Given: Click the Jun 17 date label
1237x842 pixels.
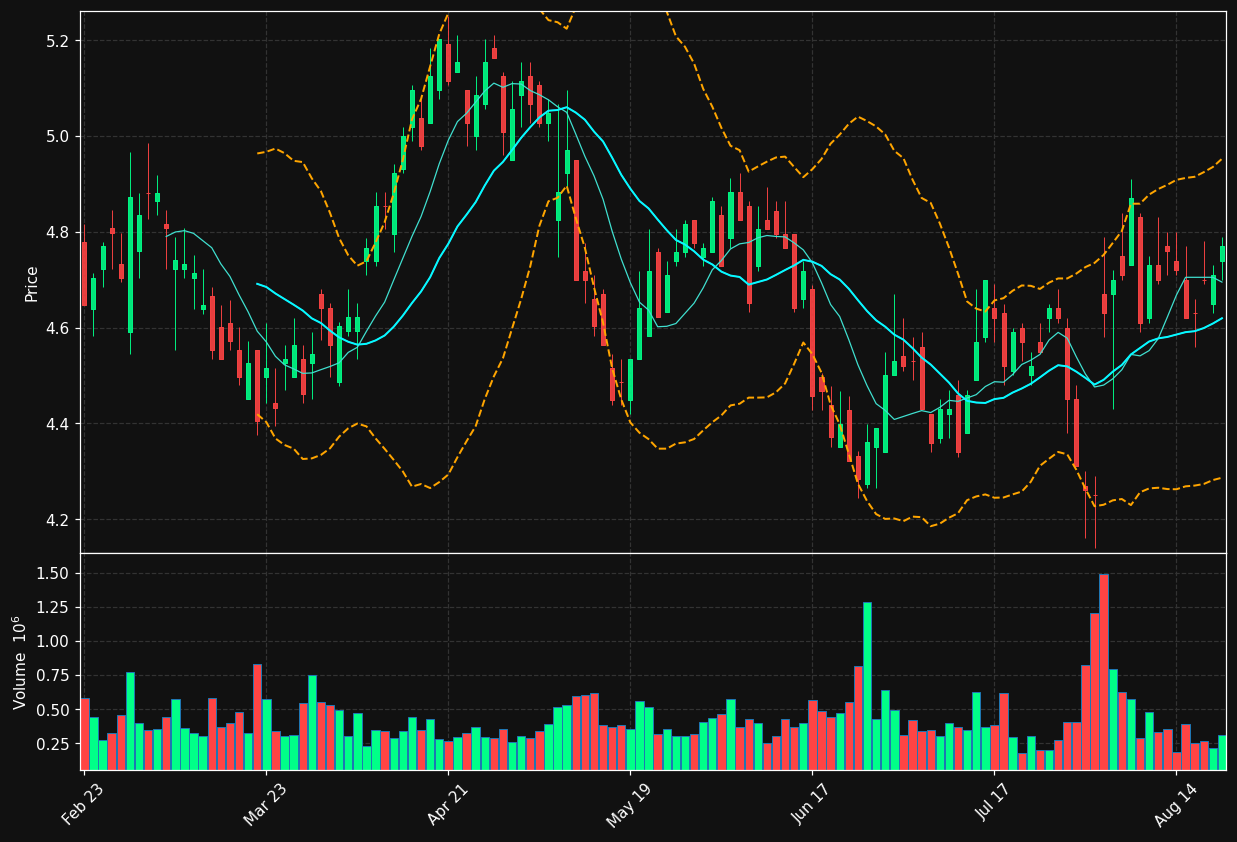Looking at the screenshot, I should click(811, 805).
